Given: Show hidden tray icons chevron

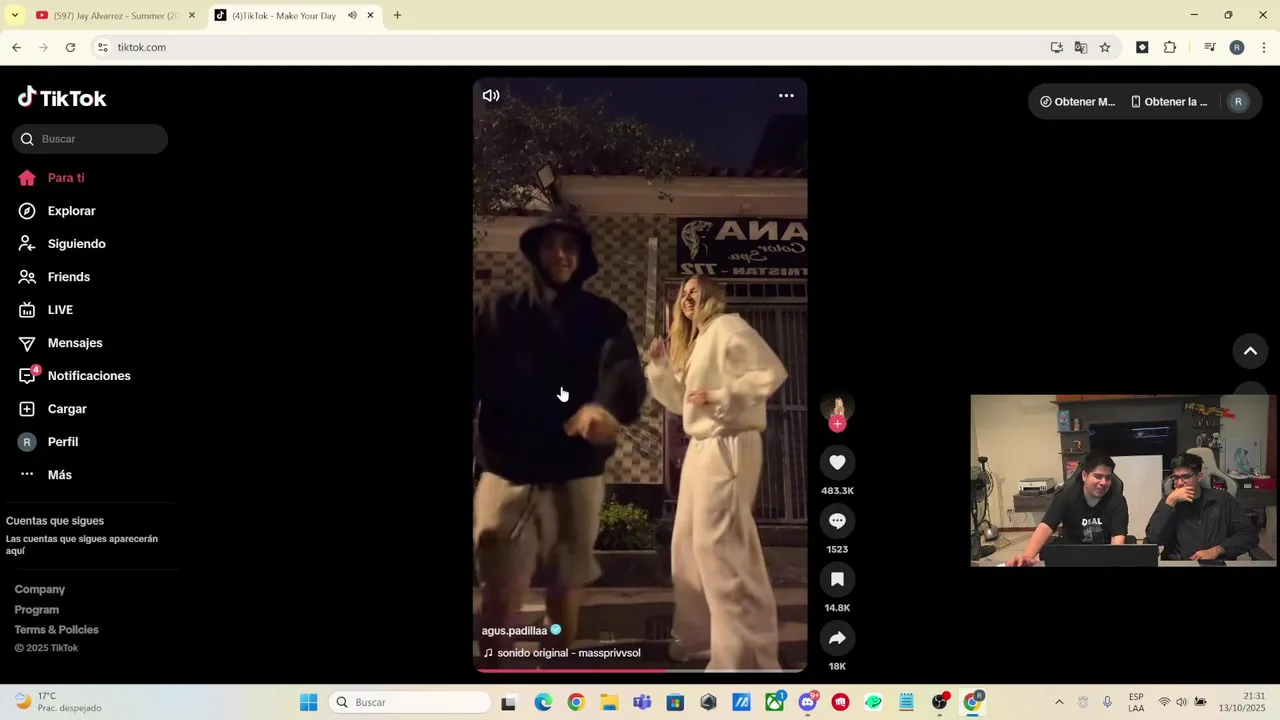Looking at the screenshot, I should click(x=1059, y=702).
